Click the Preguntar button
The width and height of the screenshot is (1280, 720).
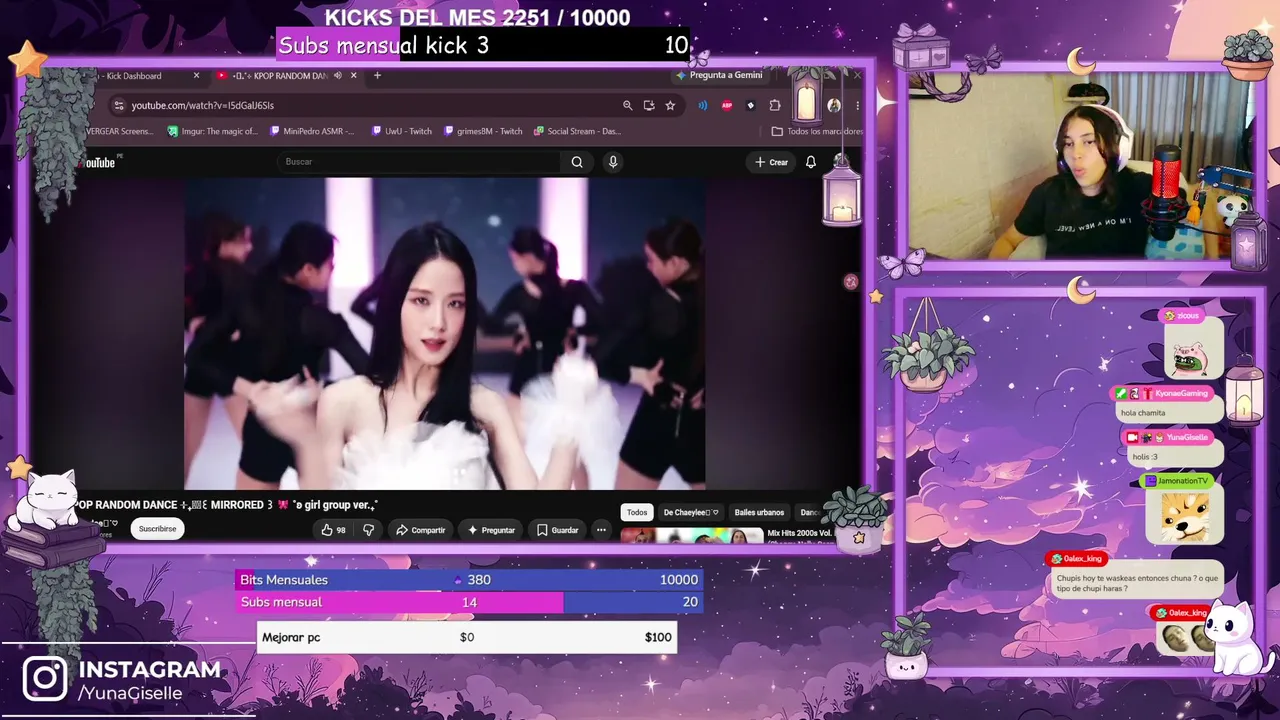[491, 530]
